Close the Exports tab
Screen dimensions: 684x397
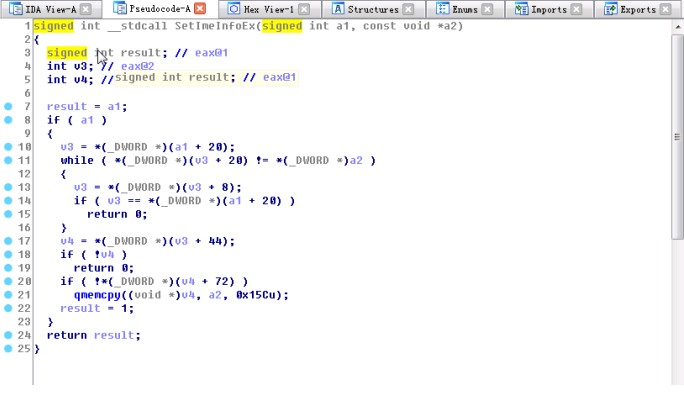coord(665,9)
